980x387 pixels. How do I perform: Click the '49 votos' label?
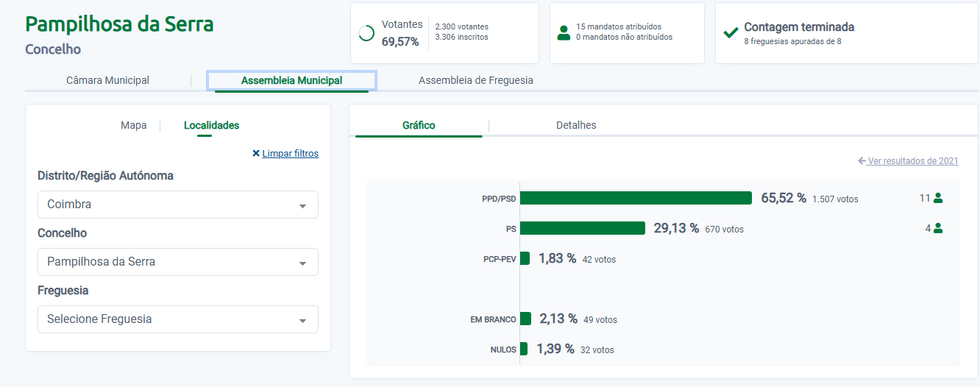[600, 320]
